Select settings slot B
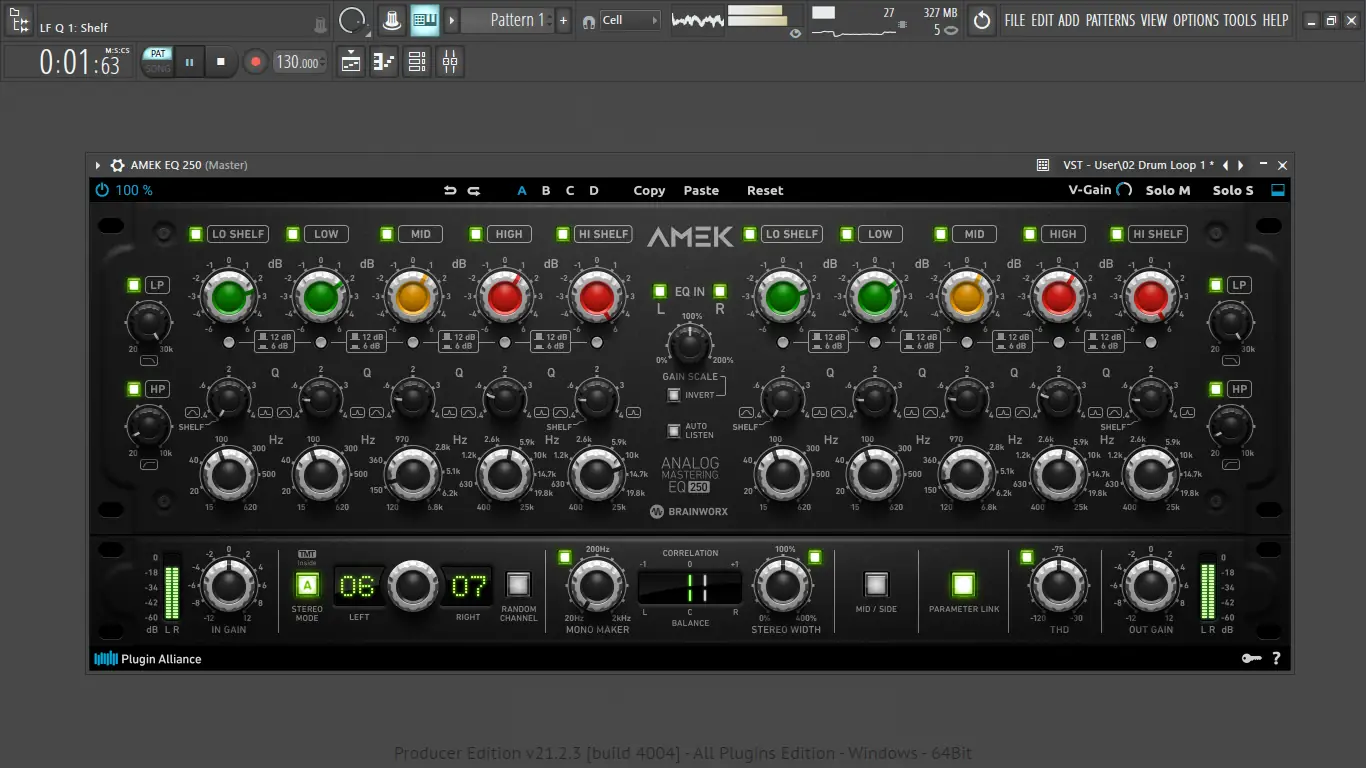The height and width of the screenshot is (768, 1366). tap(546, 190)
